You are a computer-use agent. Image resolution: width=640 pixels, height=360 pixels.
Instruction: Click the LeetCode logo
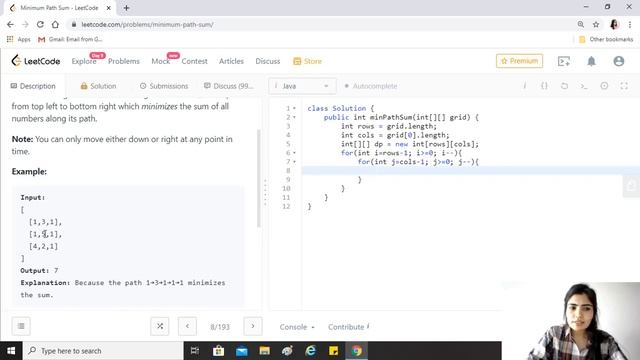36,61
